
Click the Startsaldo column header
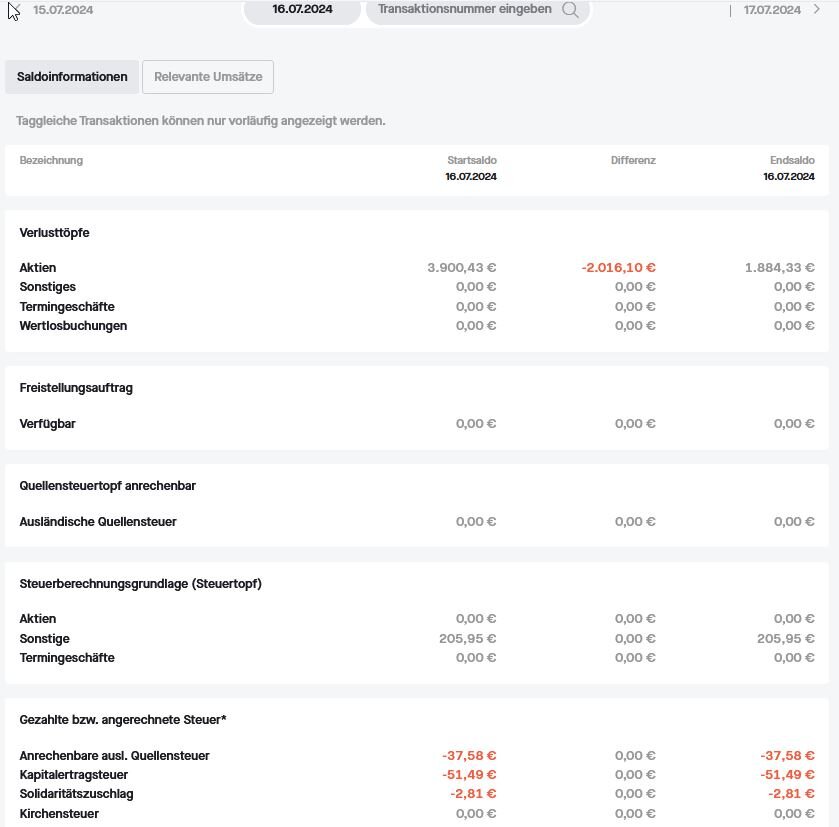471,160
